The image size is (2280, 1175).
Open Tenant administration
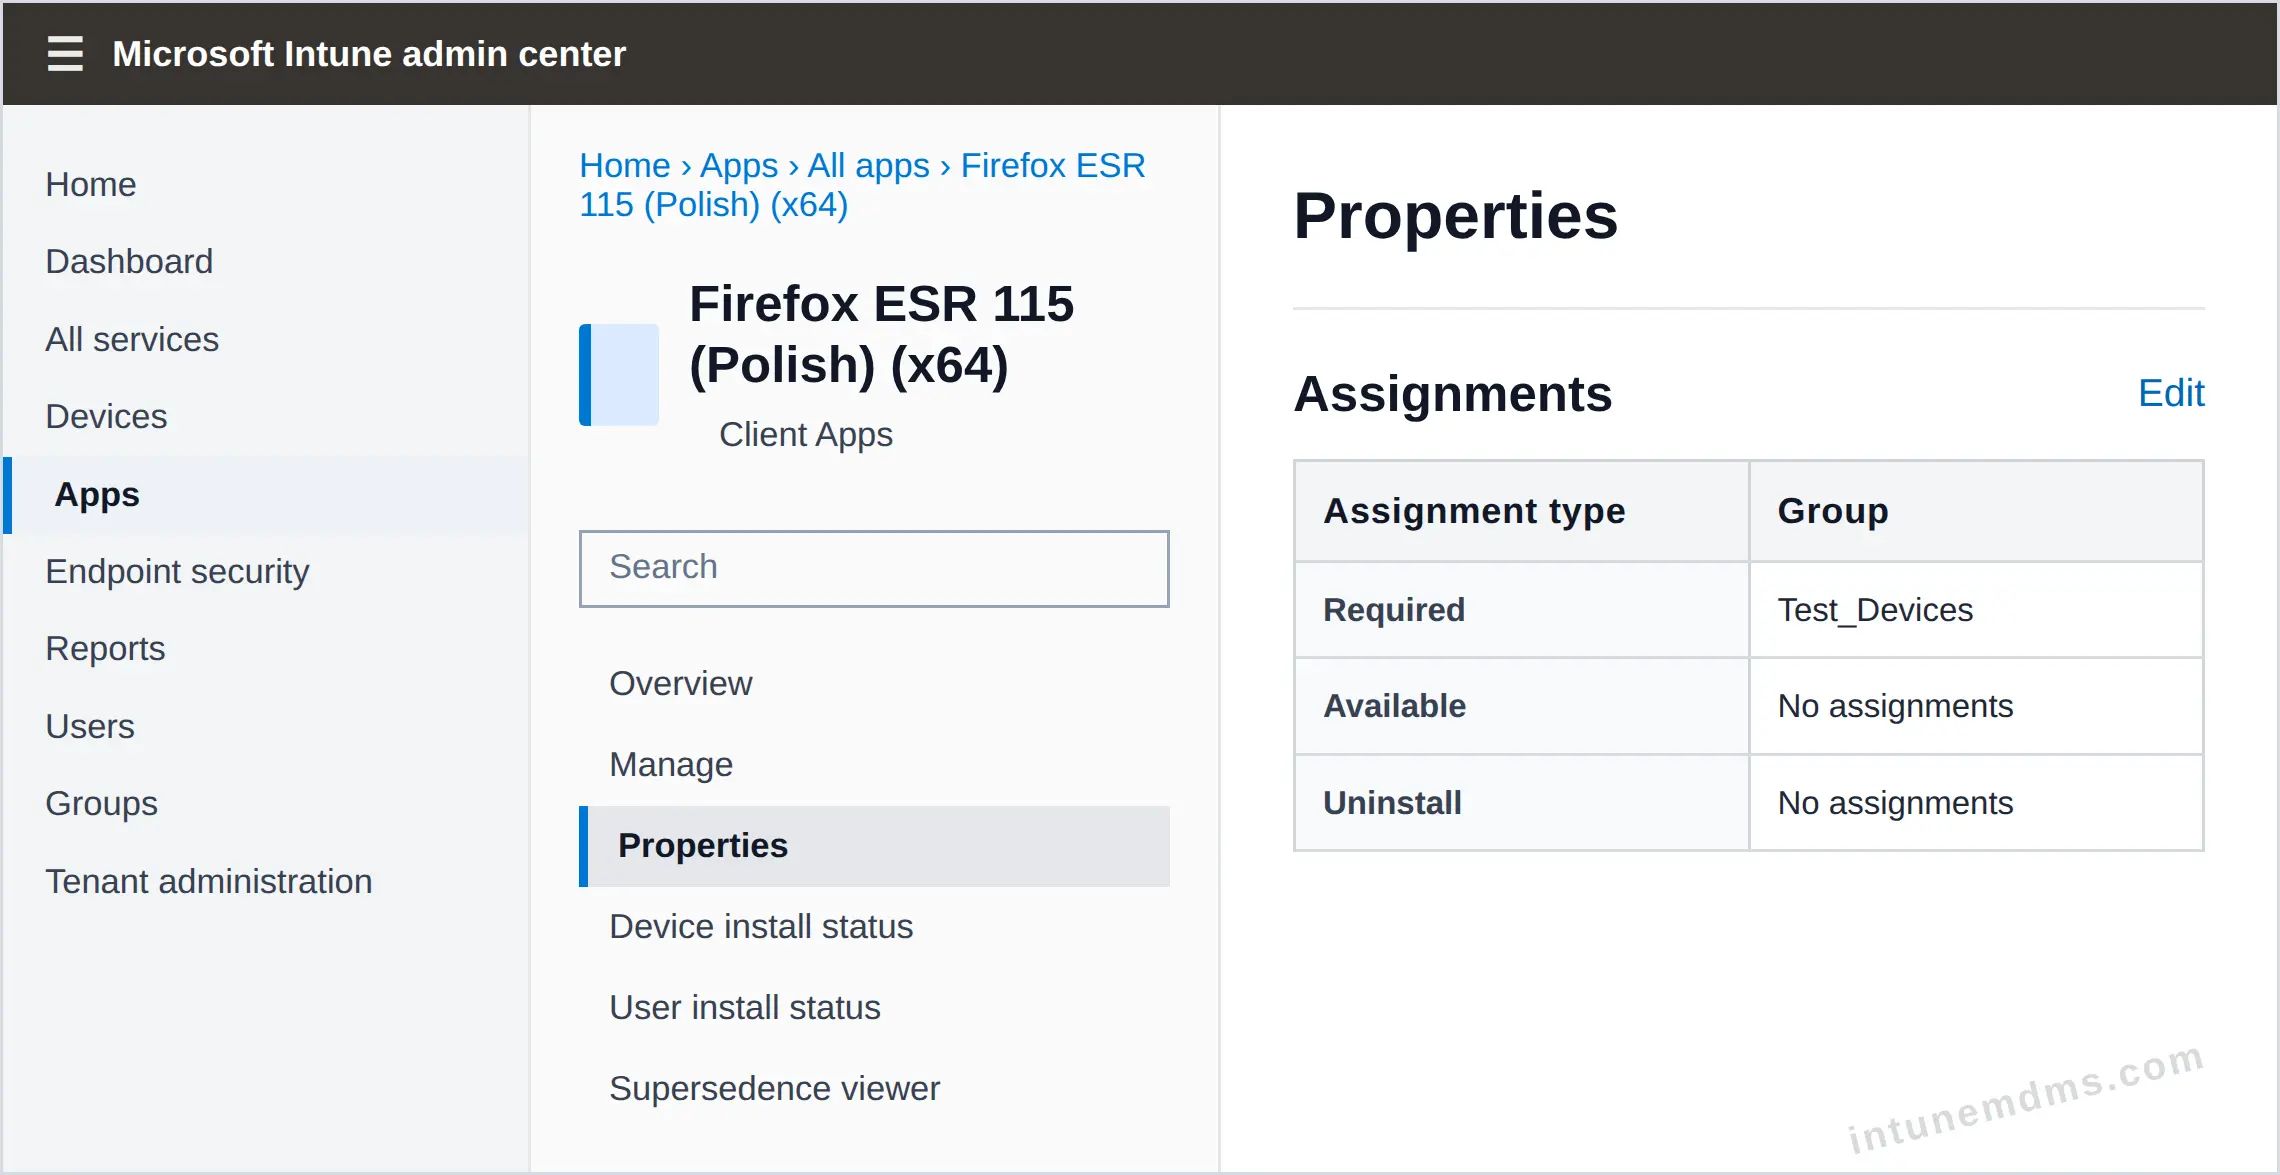(209, 881)
